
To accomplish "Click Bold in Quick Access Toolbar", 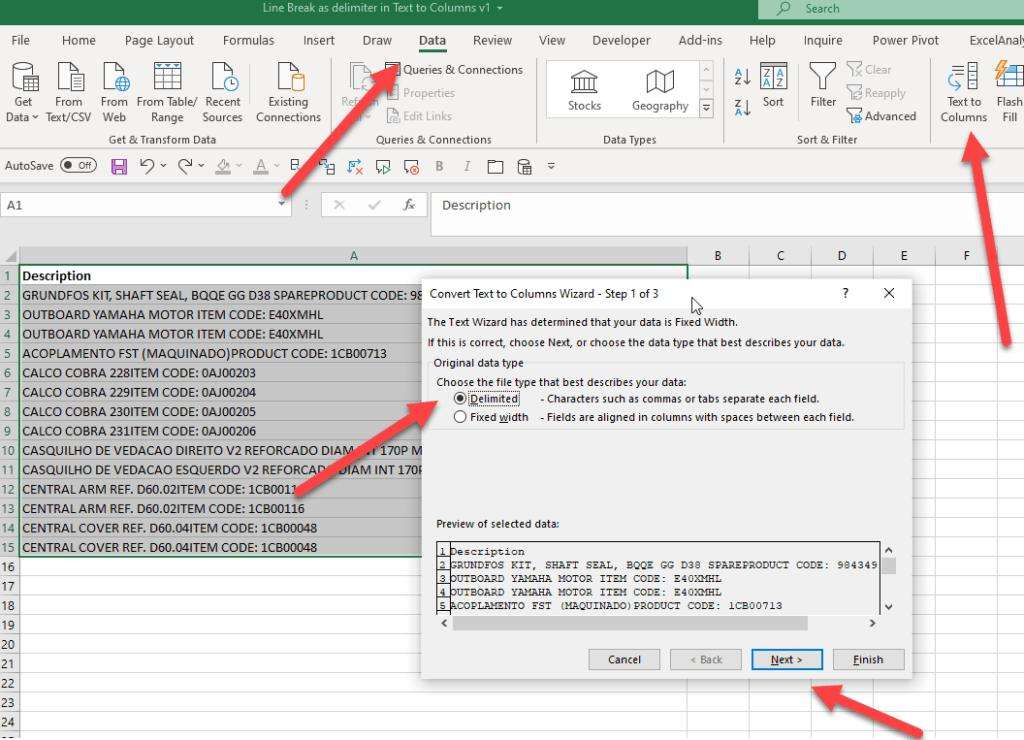I will point(439,167).
